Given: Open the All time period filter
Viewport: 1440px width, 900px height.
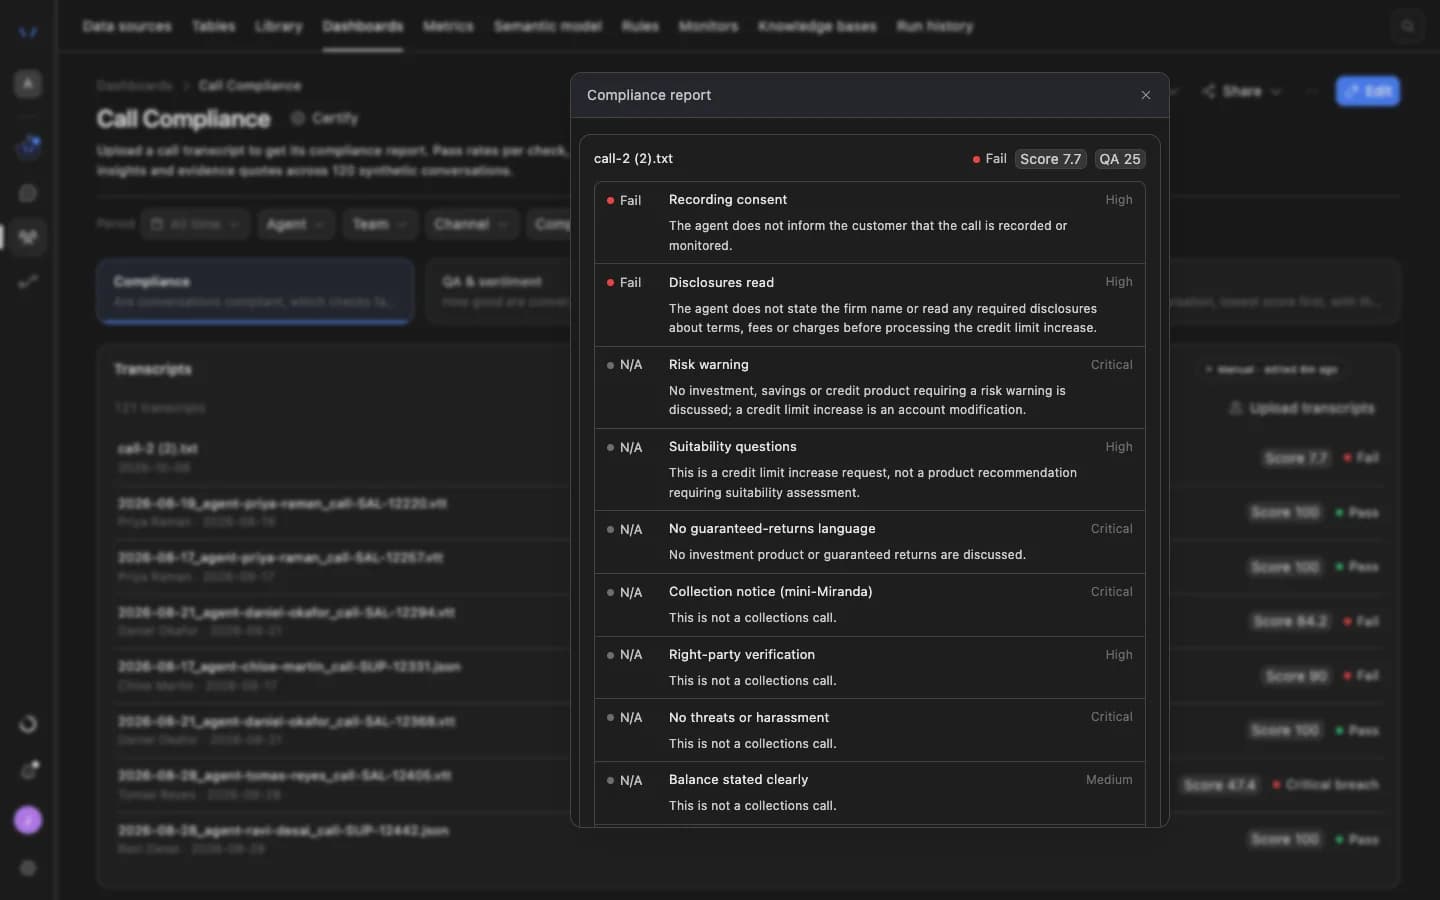Looking at the screenshot, I should (195, 224).
